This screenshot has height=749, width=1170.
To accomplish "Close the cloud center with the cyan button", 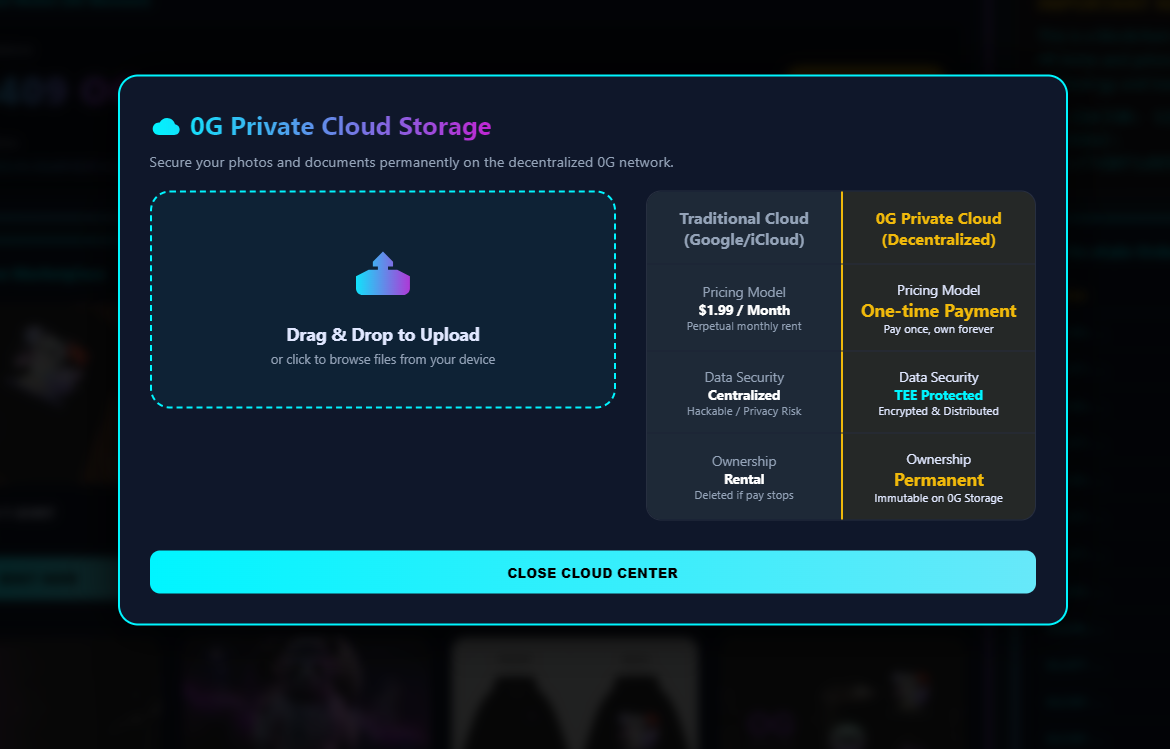I will click(x=592, y=572).
